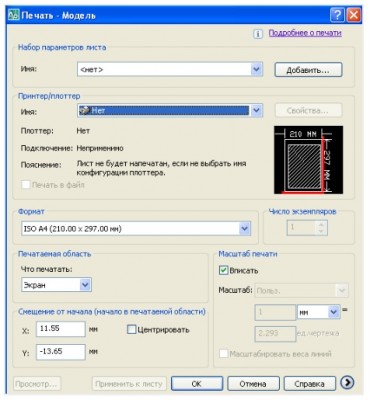The image size is (370, 400).
Task: Click the drawing units field 2.293
Action: pos(275,334)
